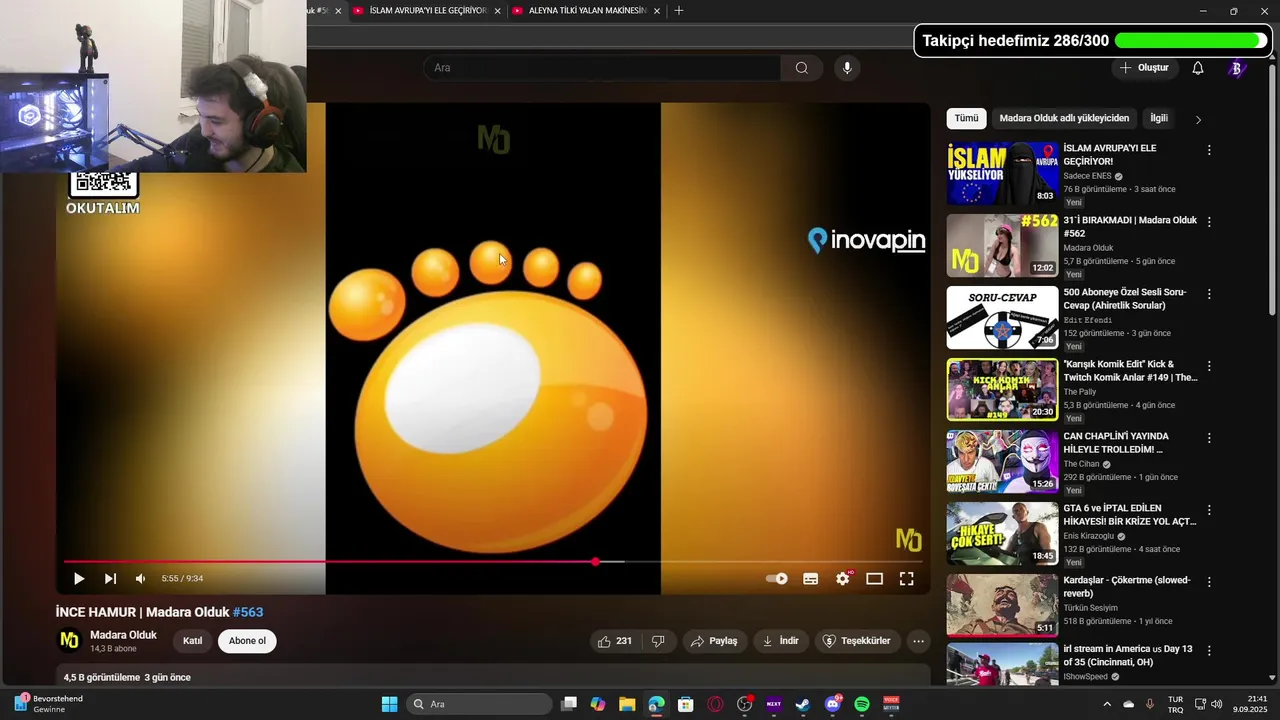Viewport: 1280px width, 720px height.
Task: Click the Oluştur create button
Action: 1145,68
